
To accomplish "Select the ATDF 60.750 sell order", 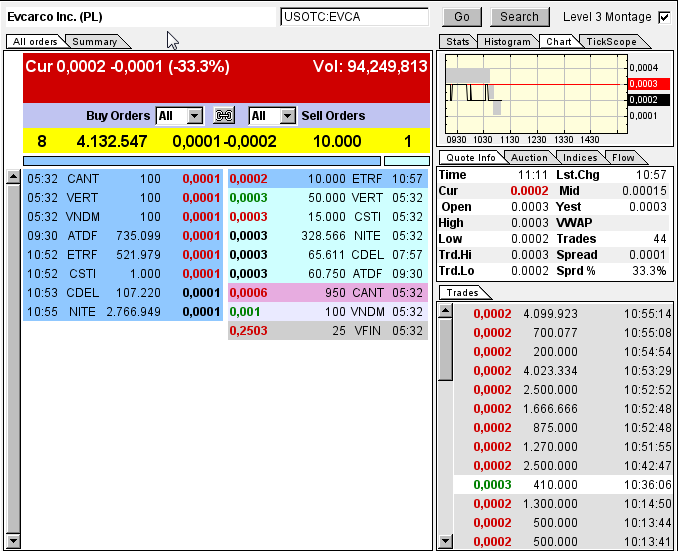I will click(x=328, y=274).
